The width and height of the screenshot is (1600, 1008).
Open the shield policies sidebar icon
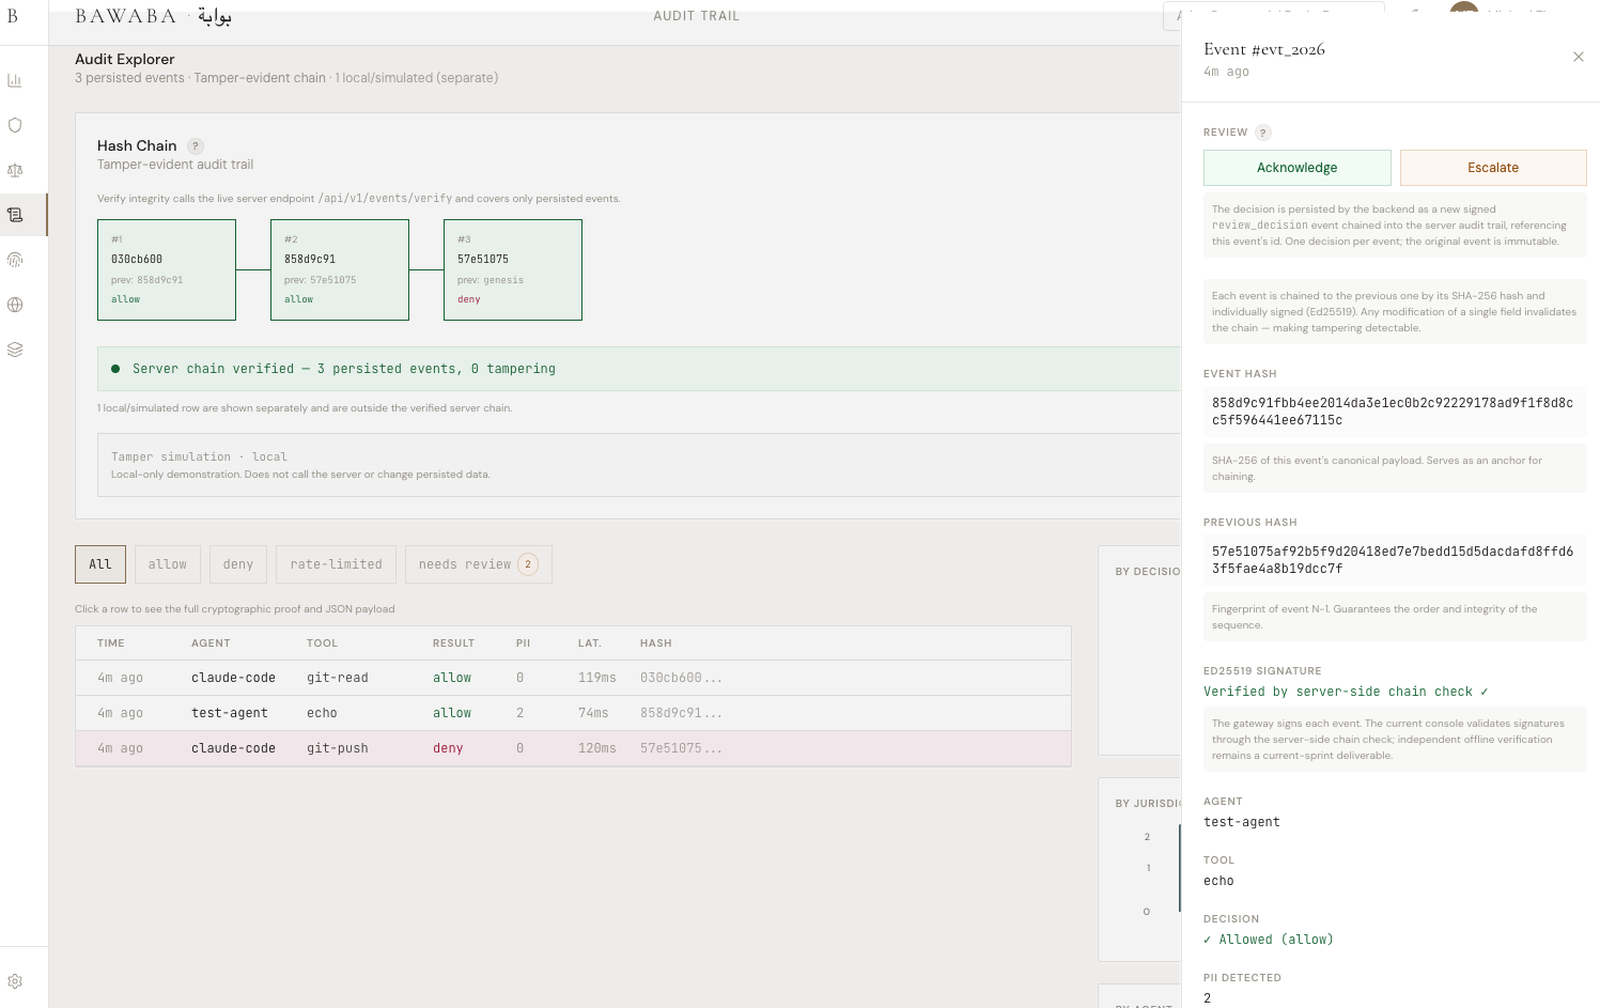15,125
